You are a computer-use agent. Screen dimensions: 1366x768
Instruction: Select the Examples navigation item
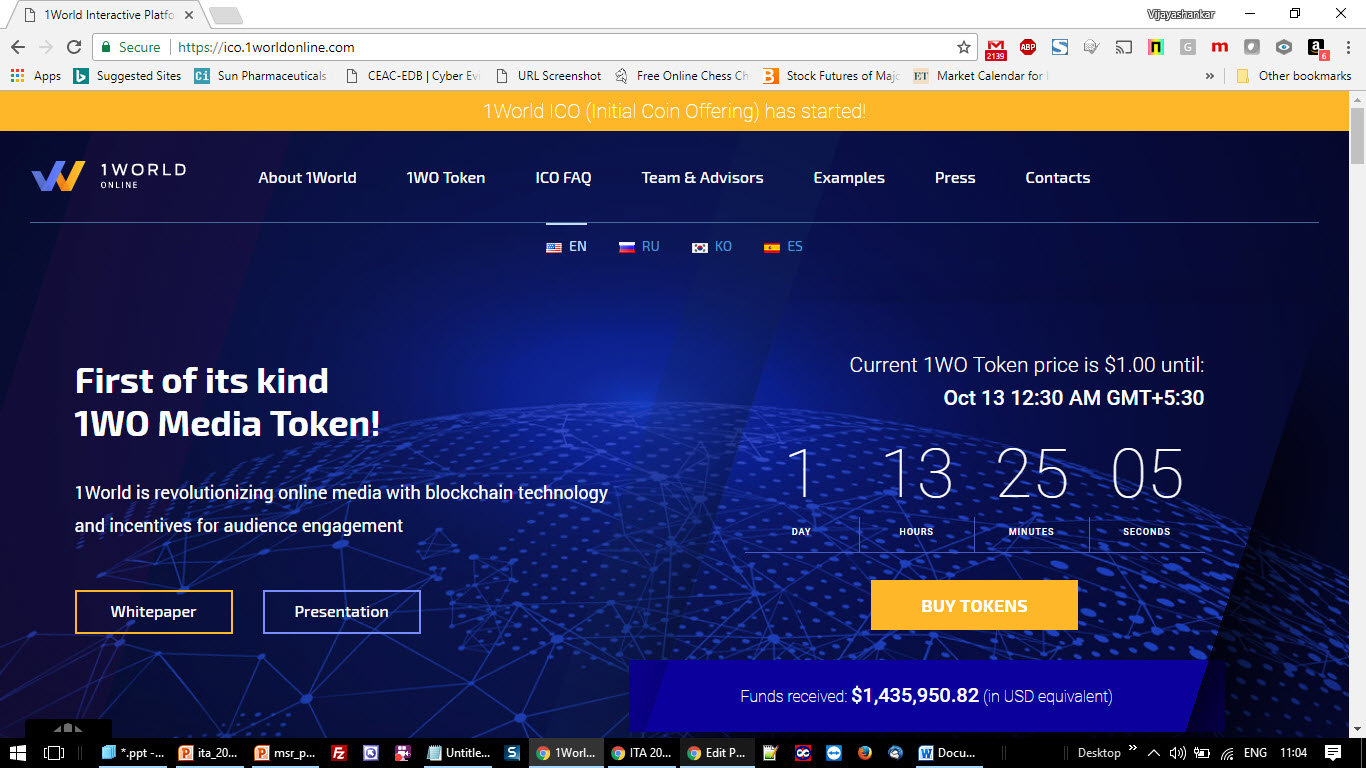pyautogui.click(x=849, y=178)
